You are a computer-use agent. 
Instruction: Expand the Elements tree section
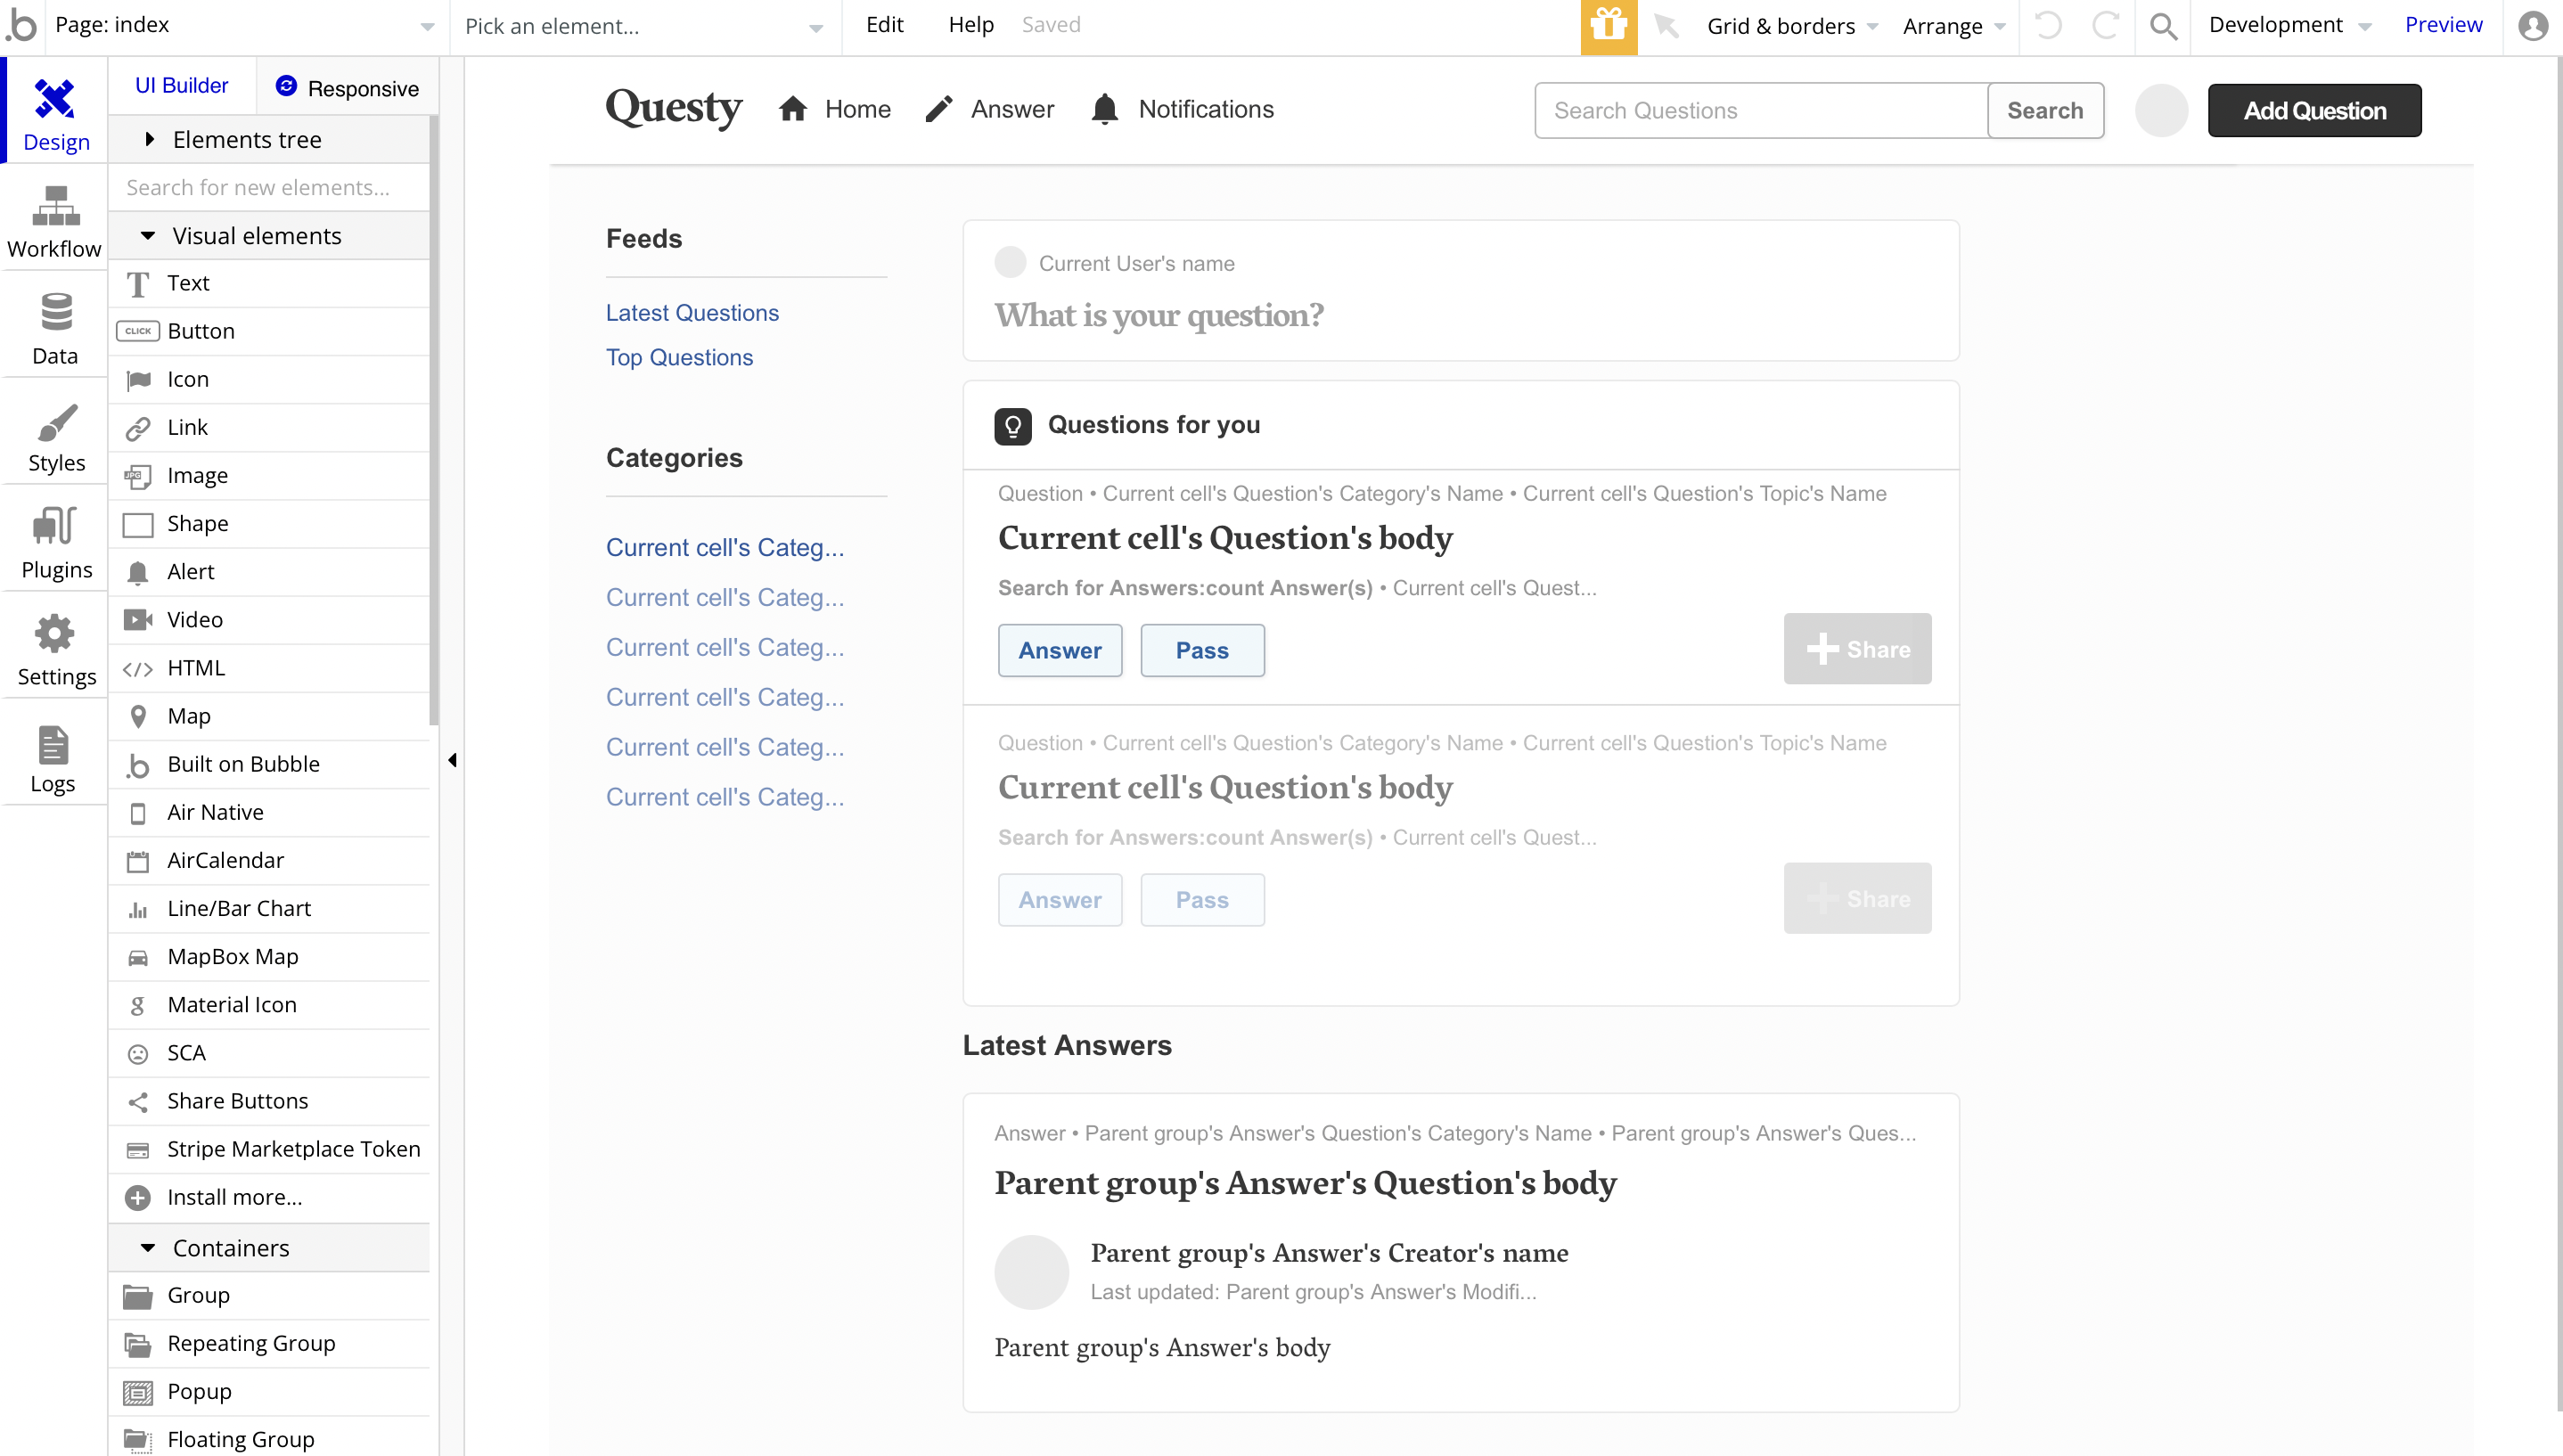[x=148, y=139]
